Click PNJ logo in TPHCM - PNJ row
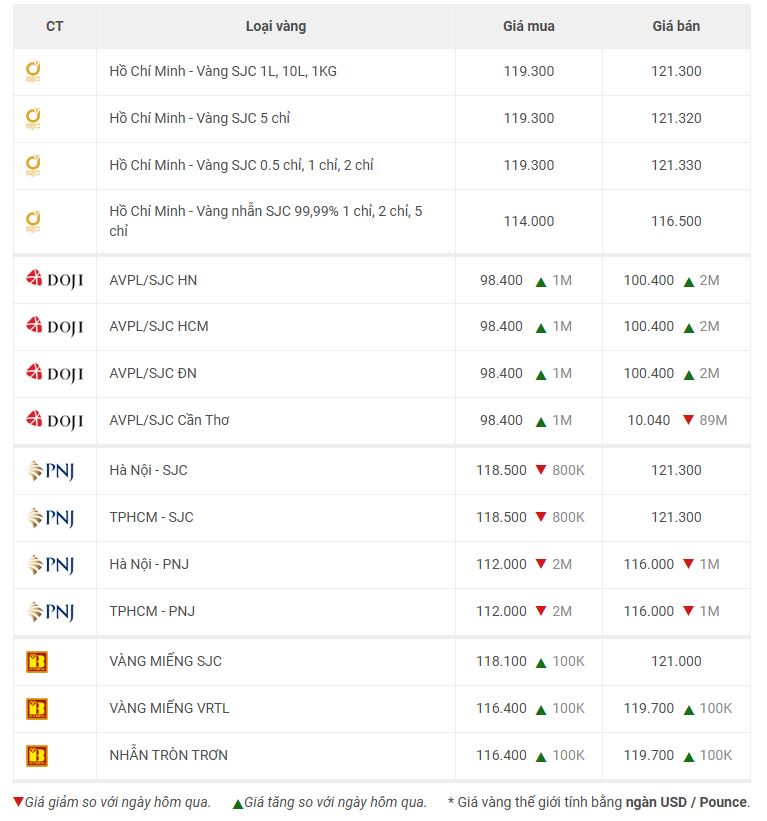This screenshot has height=821, width=767. coord(50,611)
